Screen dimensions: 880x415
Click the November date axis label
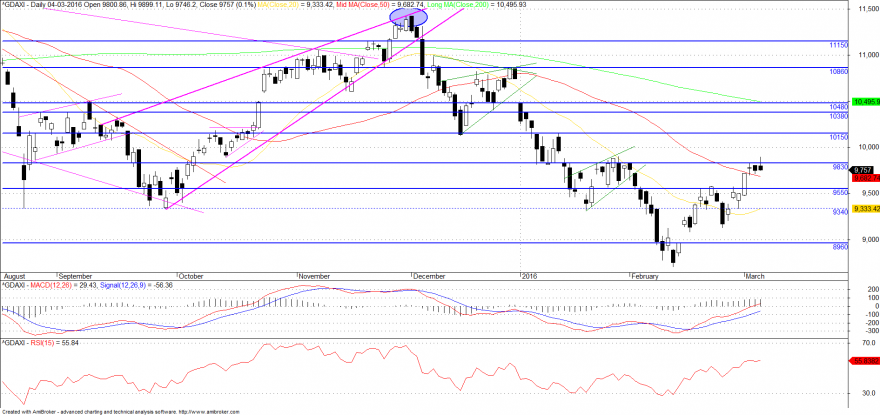[x=314, y=276]
